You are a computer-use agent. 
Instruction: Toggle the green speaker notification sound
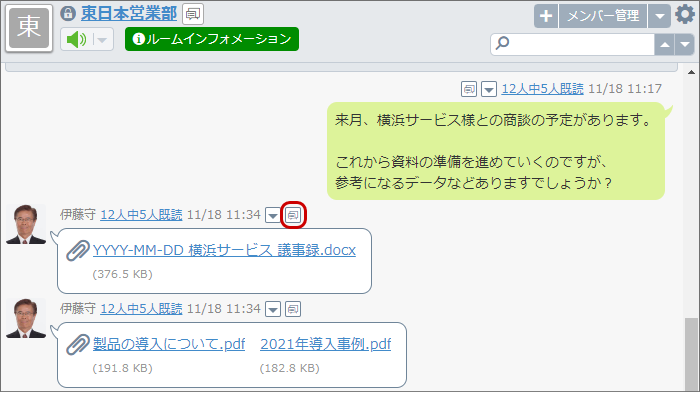point(77,40)
